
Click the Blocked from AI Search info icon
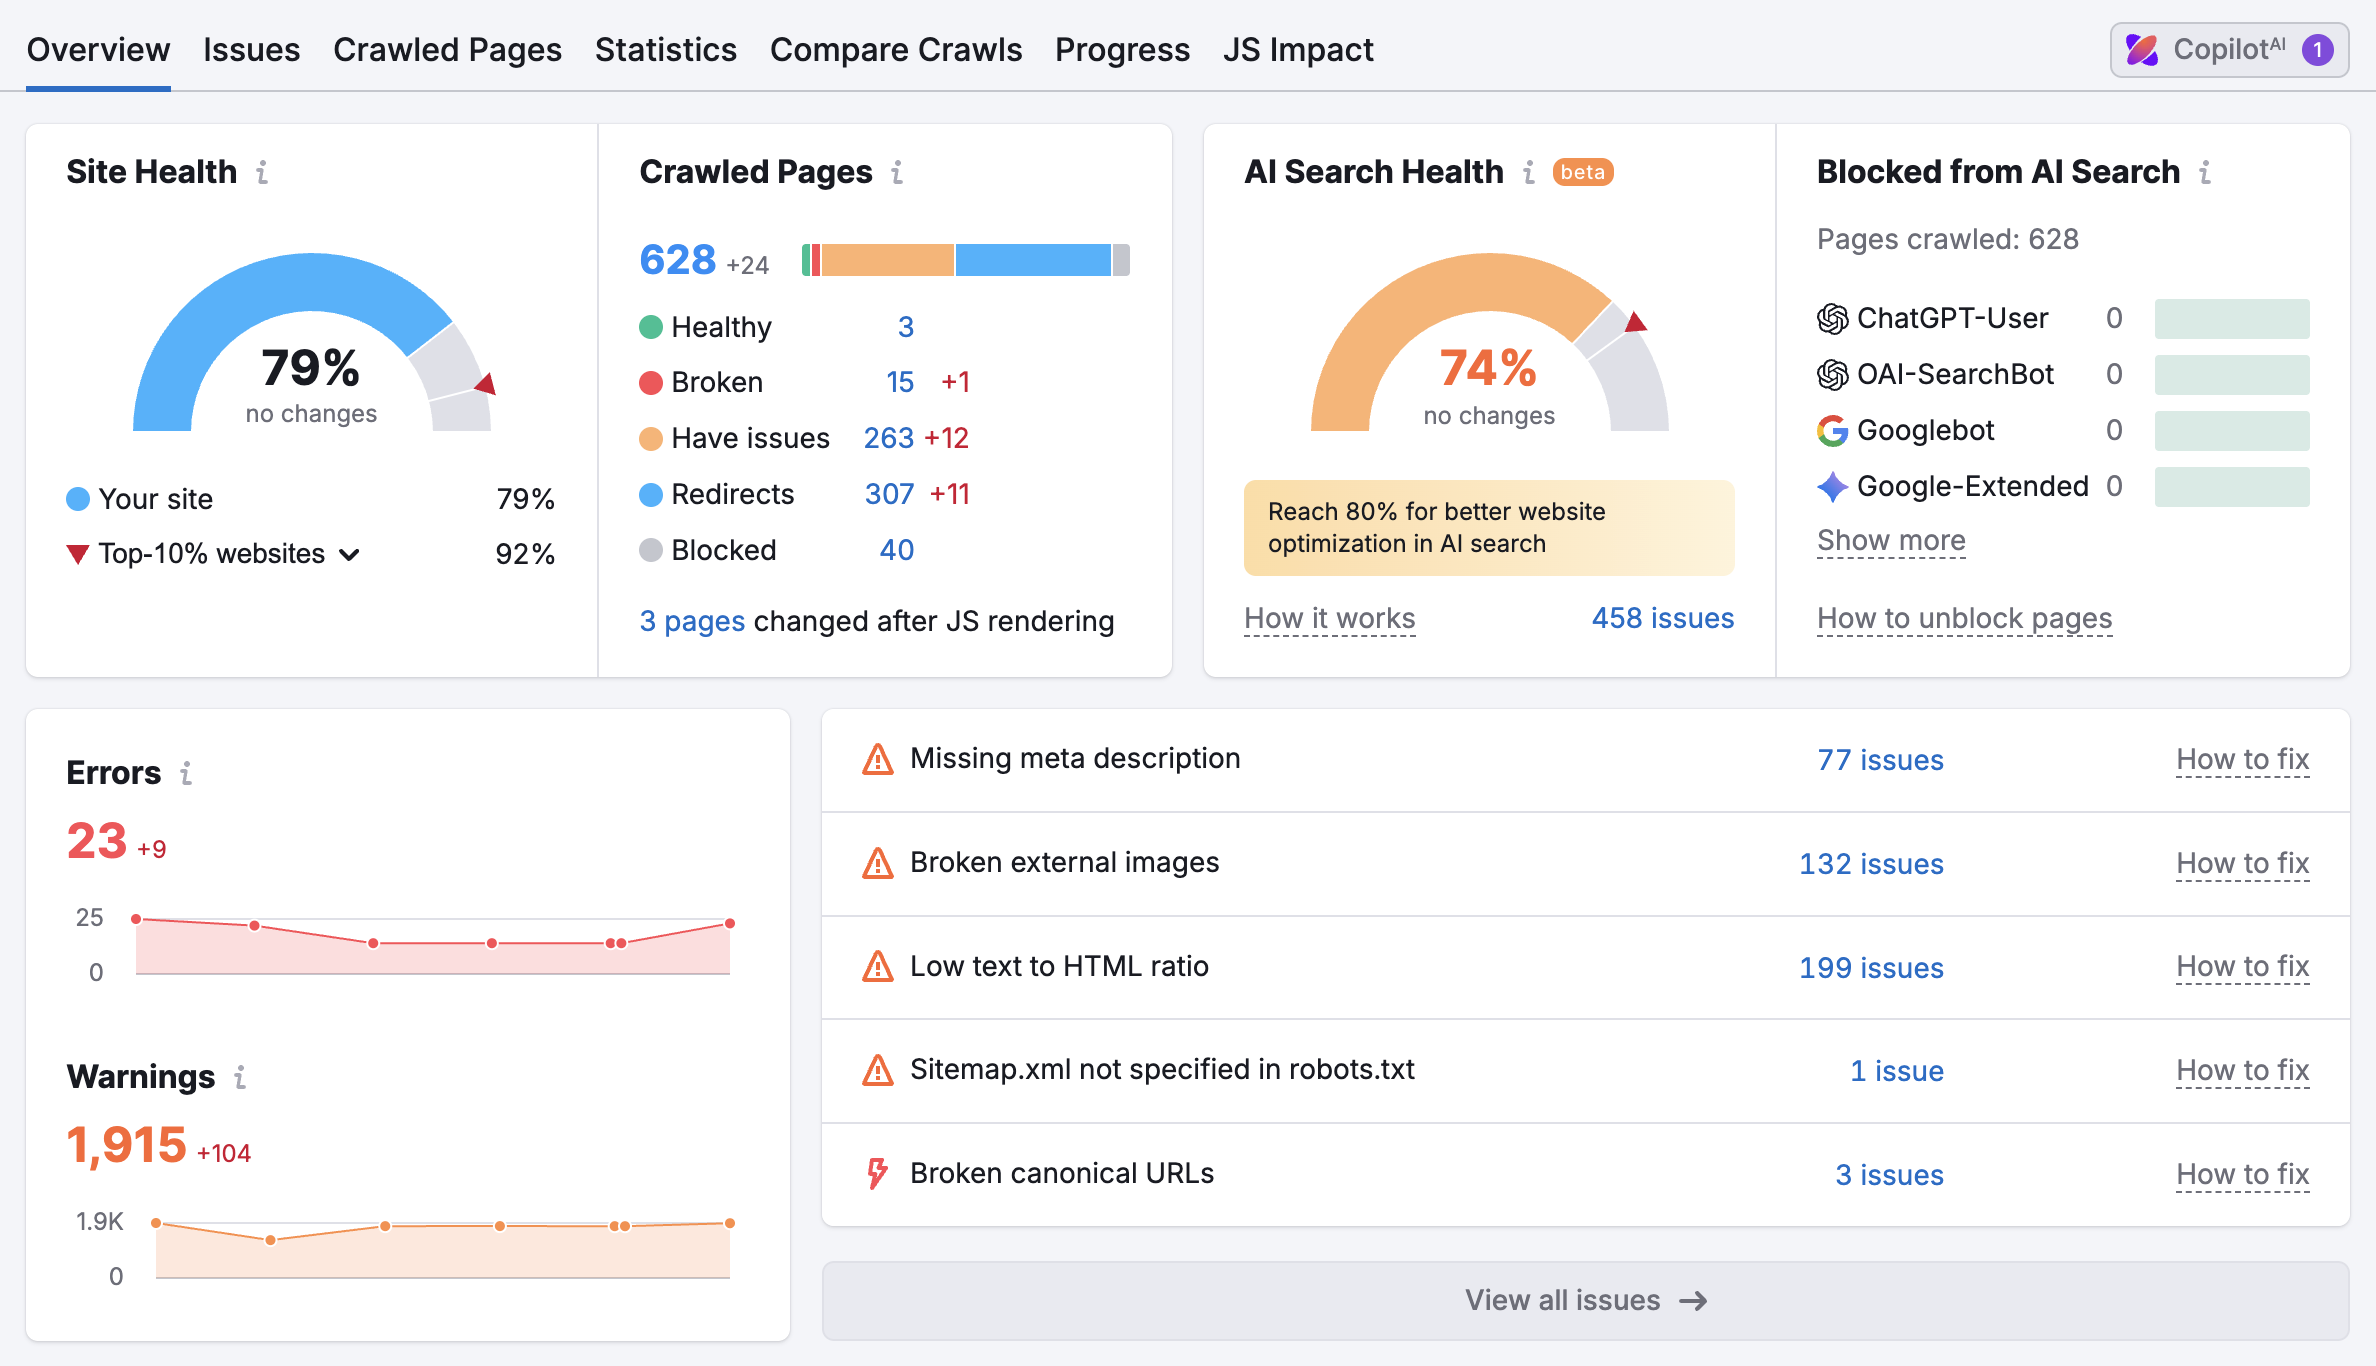pyautogui.click(x=2207, y=172)
